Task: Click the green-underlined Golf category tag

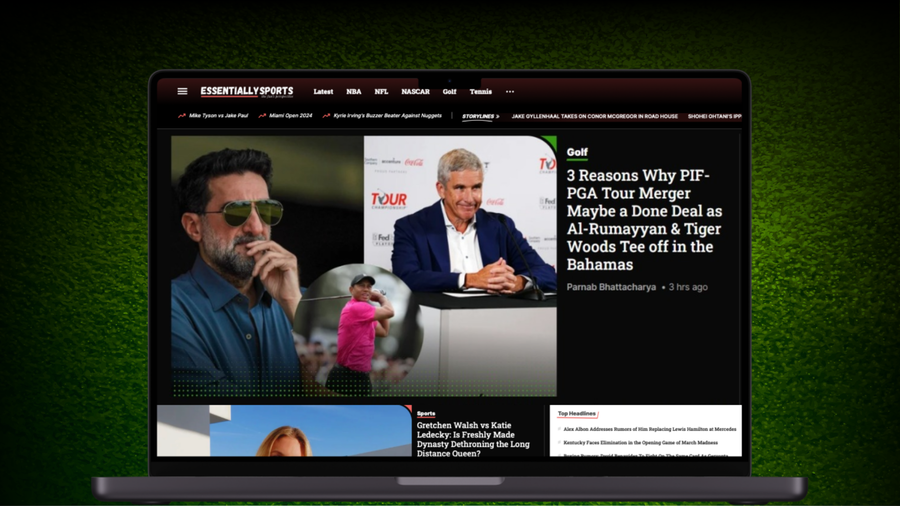Action: [x=577, y=153]
